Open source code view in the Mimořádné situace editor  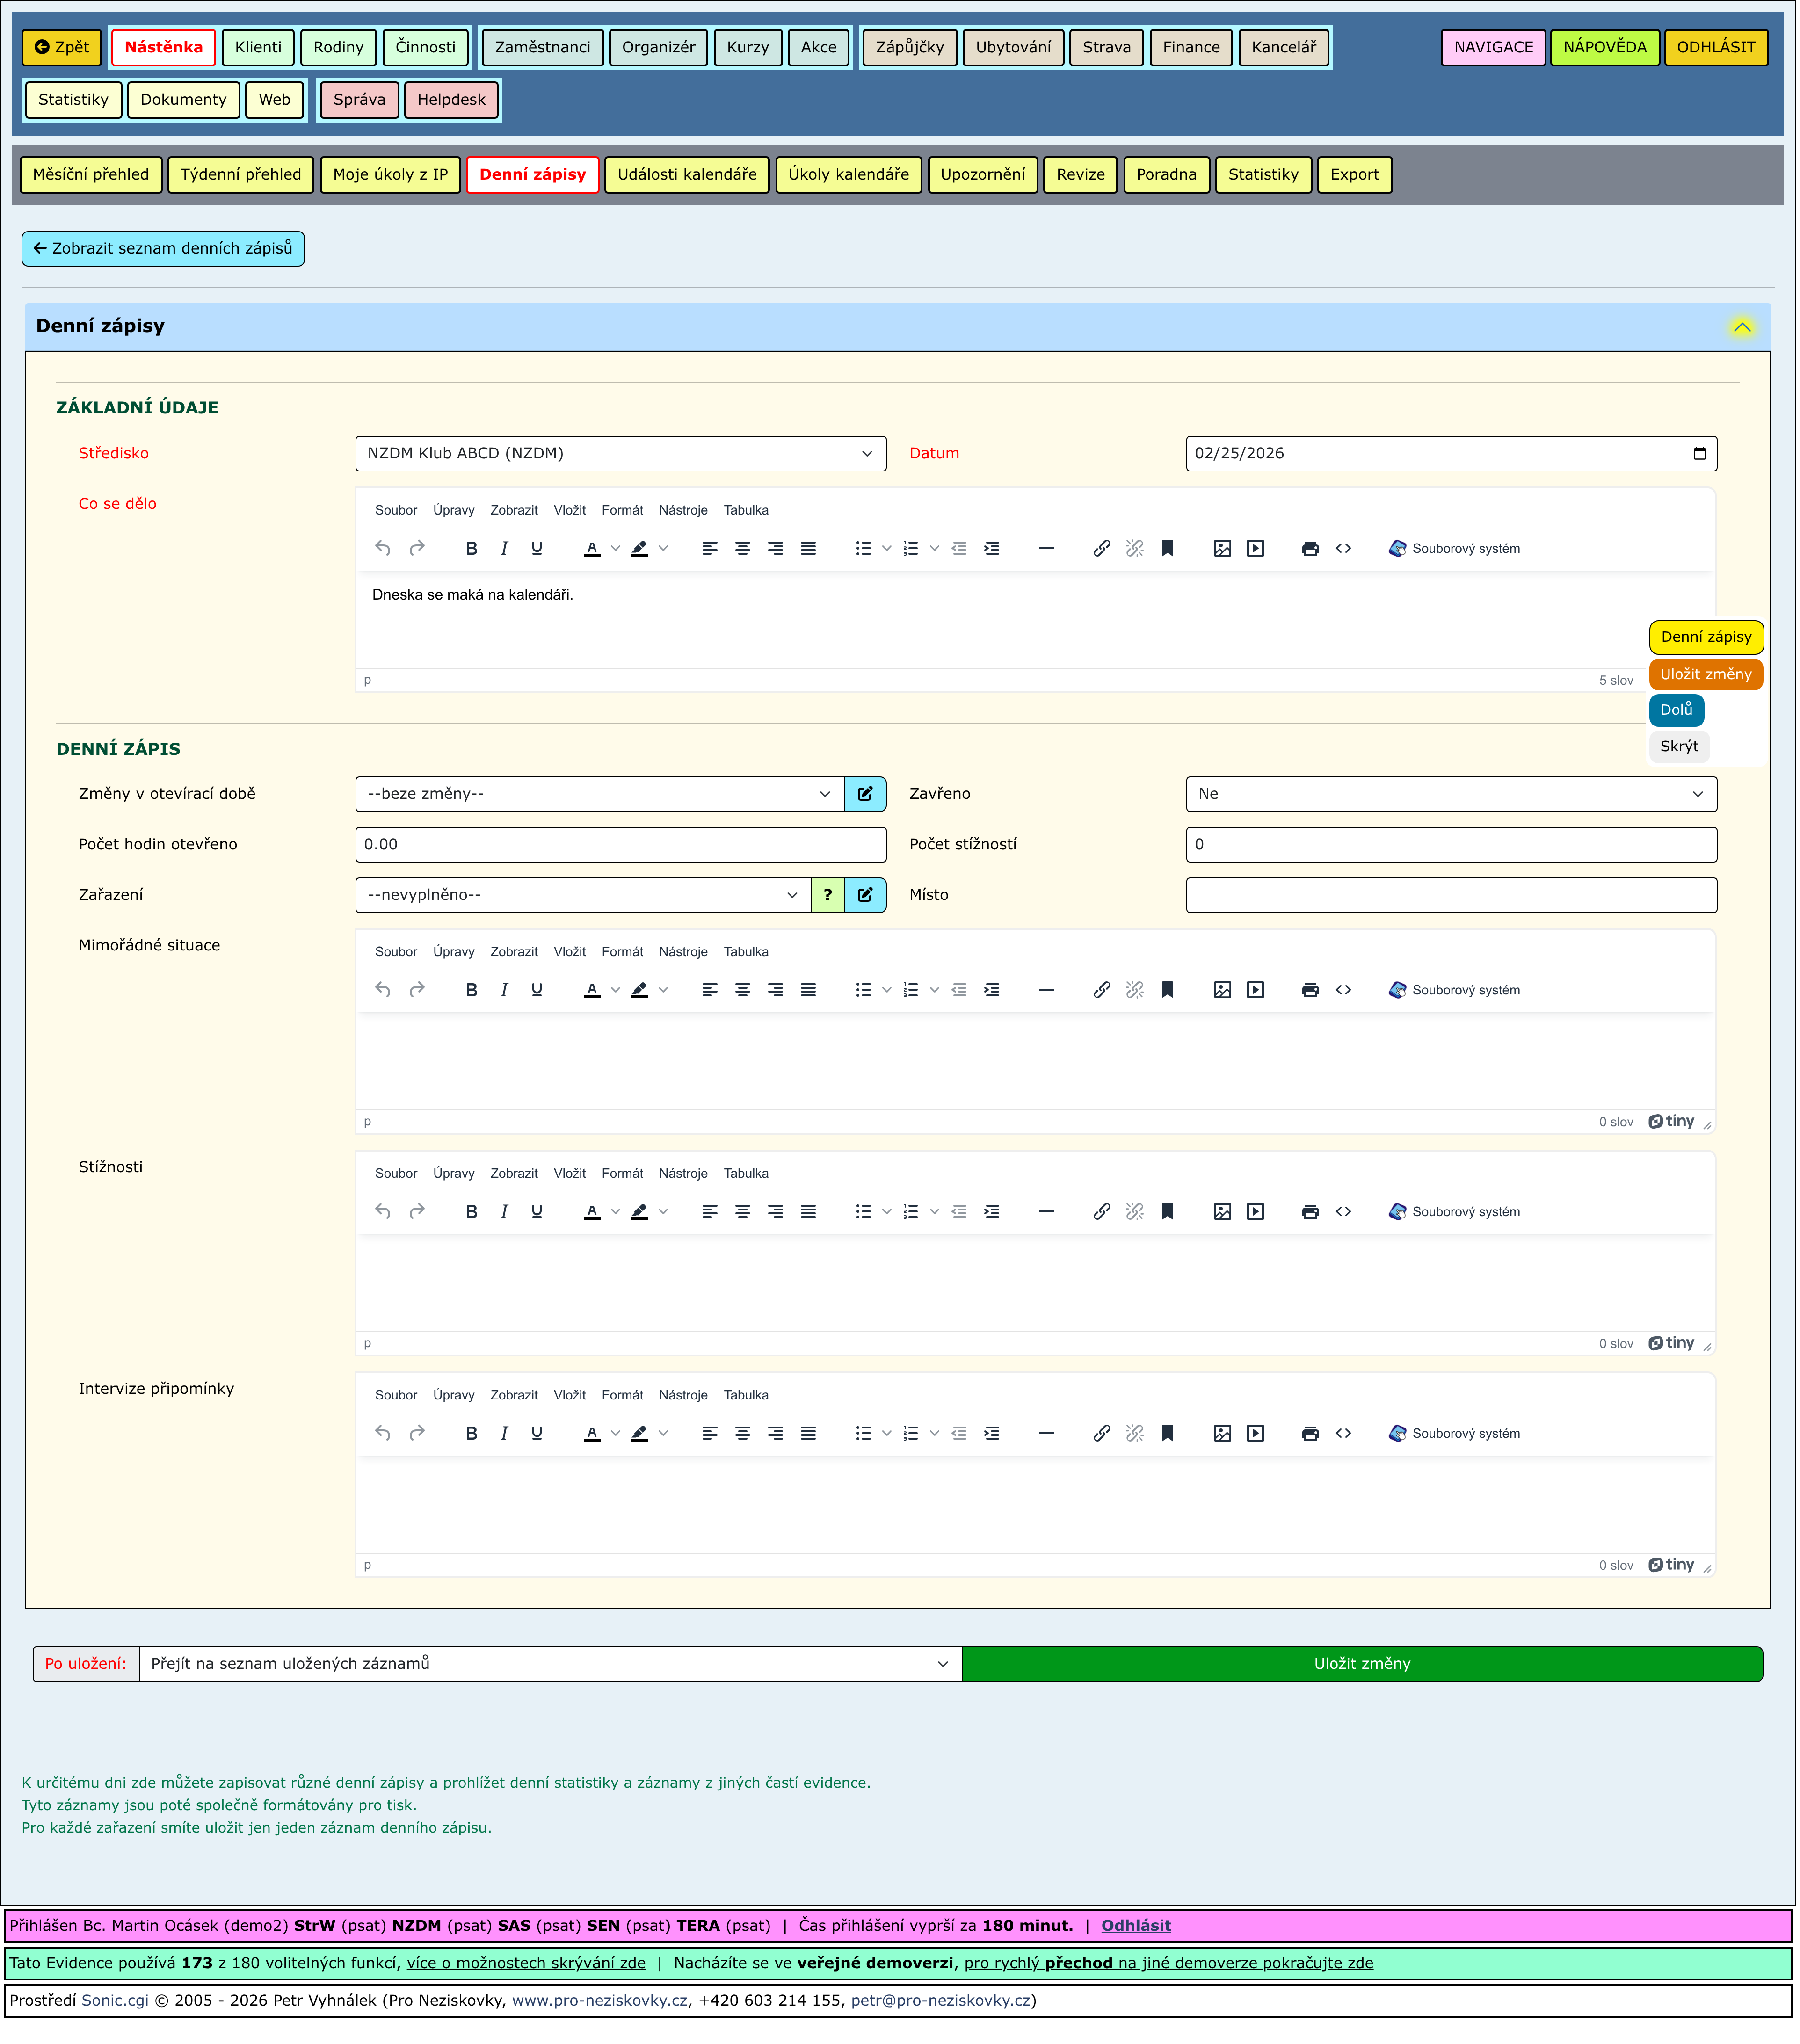[1344, 991]
